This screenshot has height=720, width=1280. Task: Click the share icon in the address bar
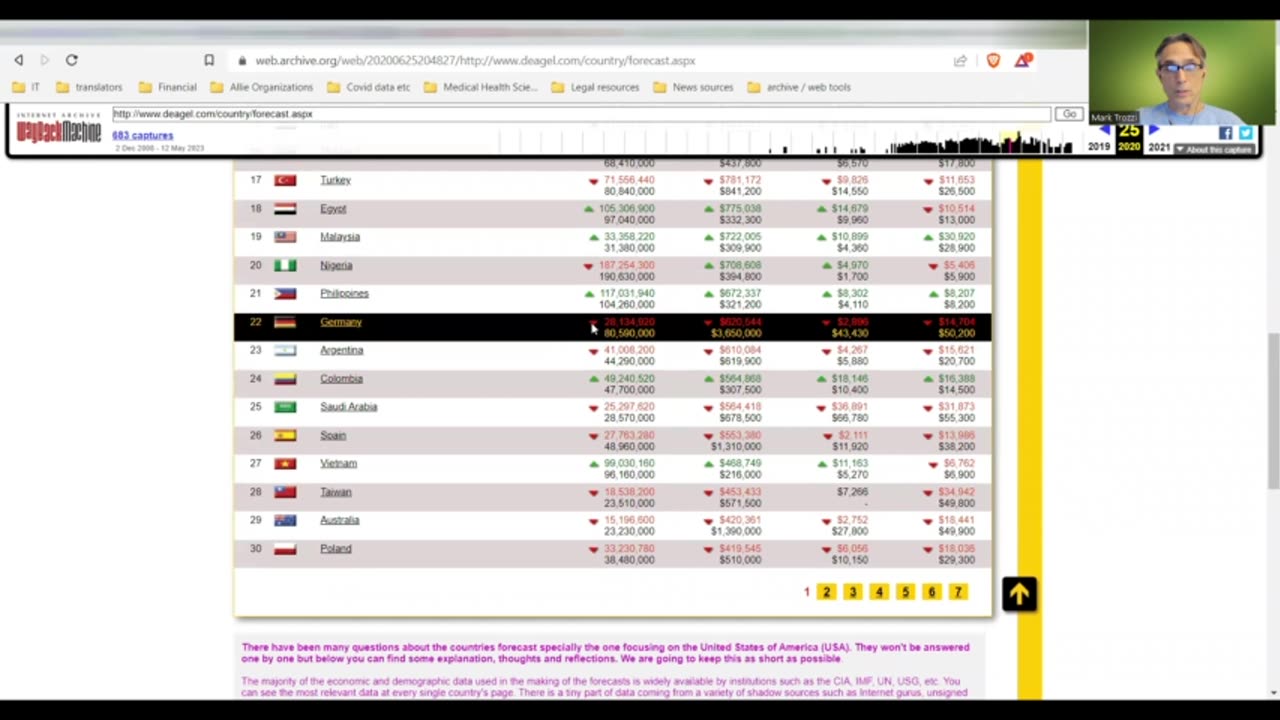tap(960, 60)
